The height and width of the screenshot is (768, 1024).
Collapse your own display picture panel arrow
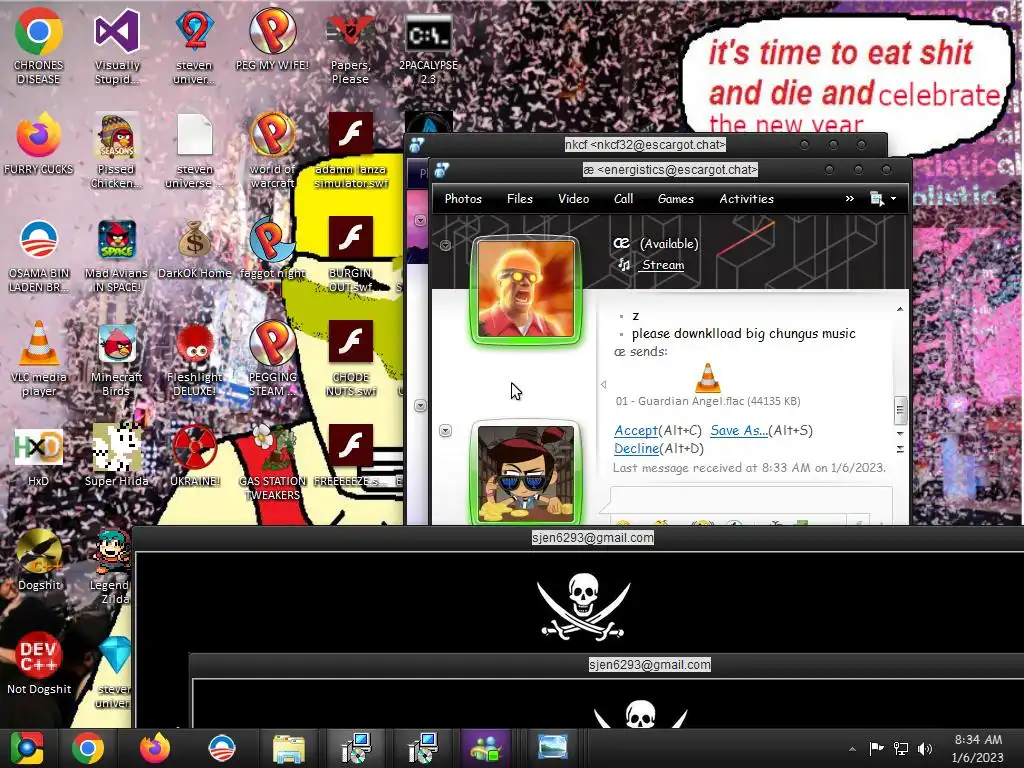[x=445, y=430]
